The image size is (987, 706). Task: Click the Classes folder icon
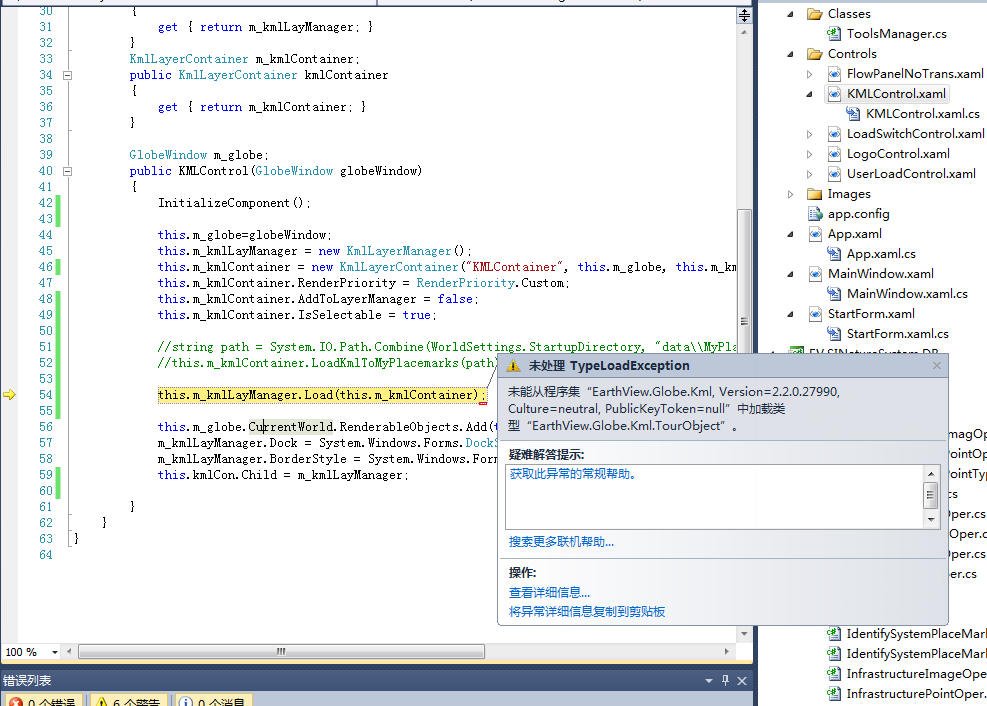tap(815, 14)
